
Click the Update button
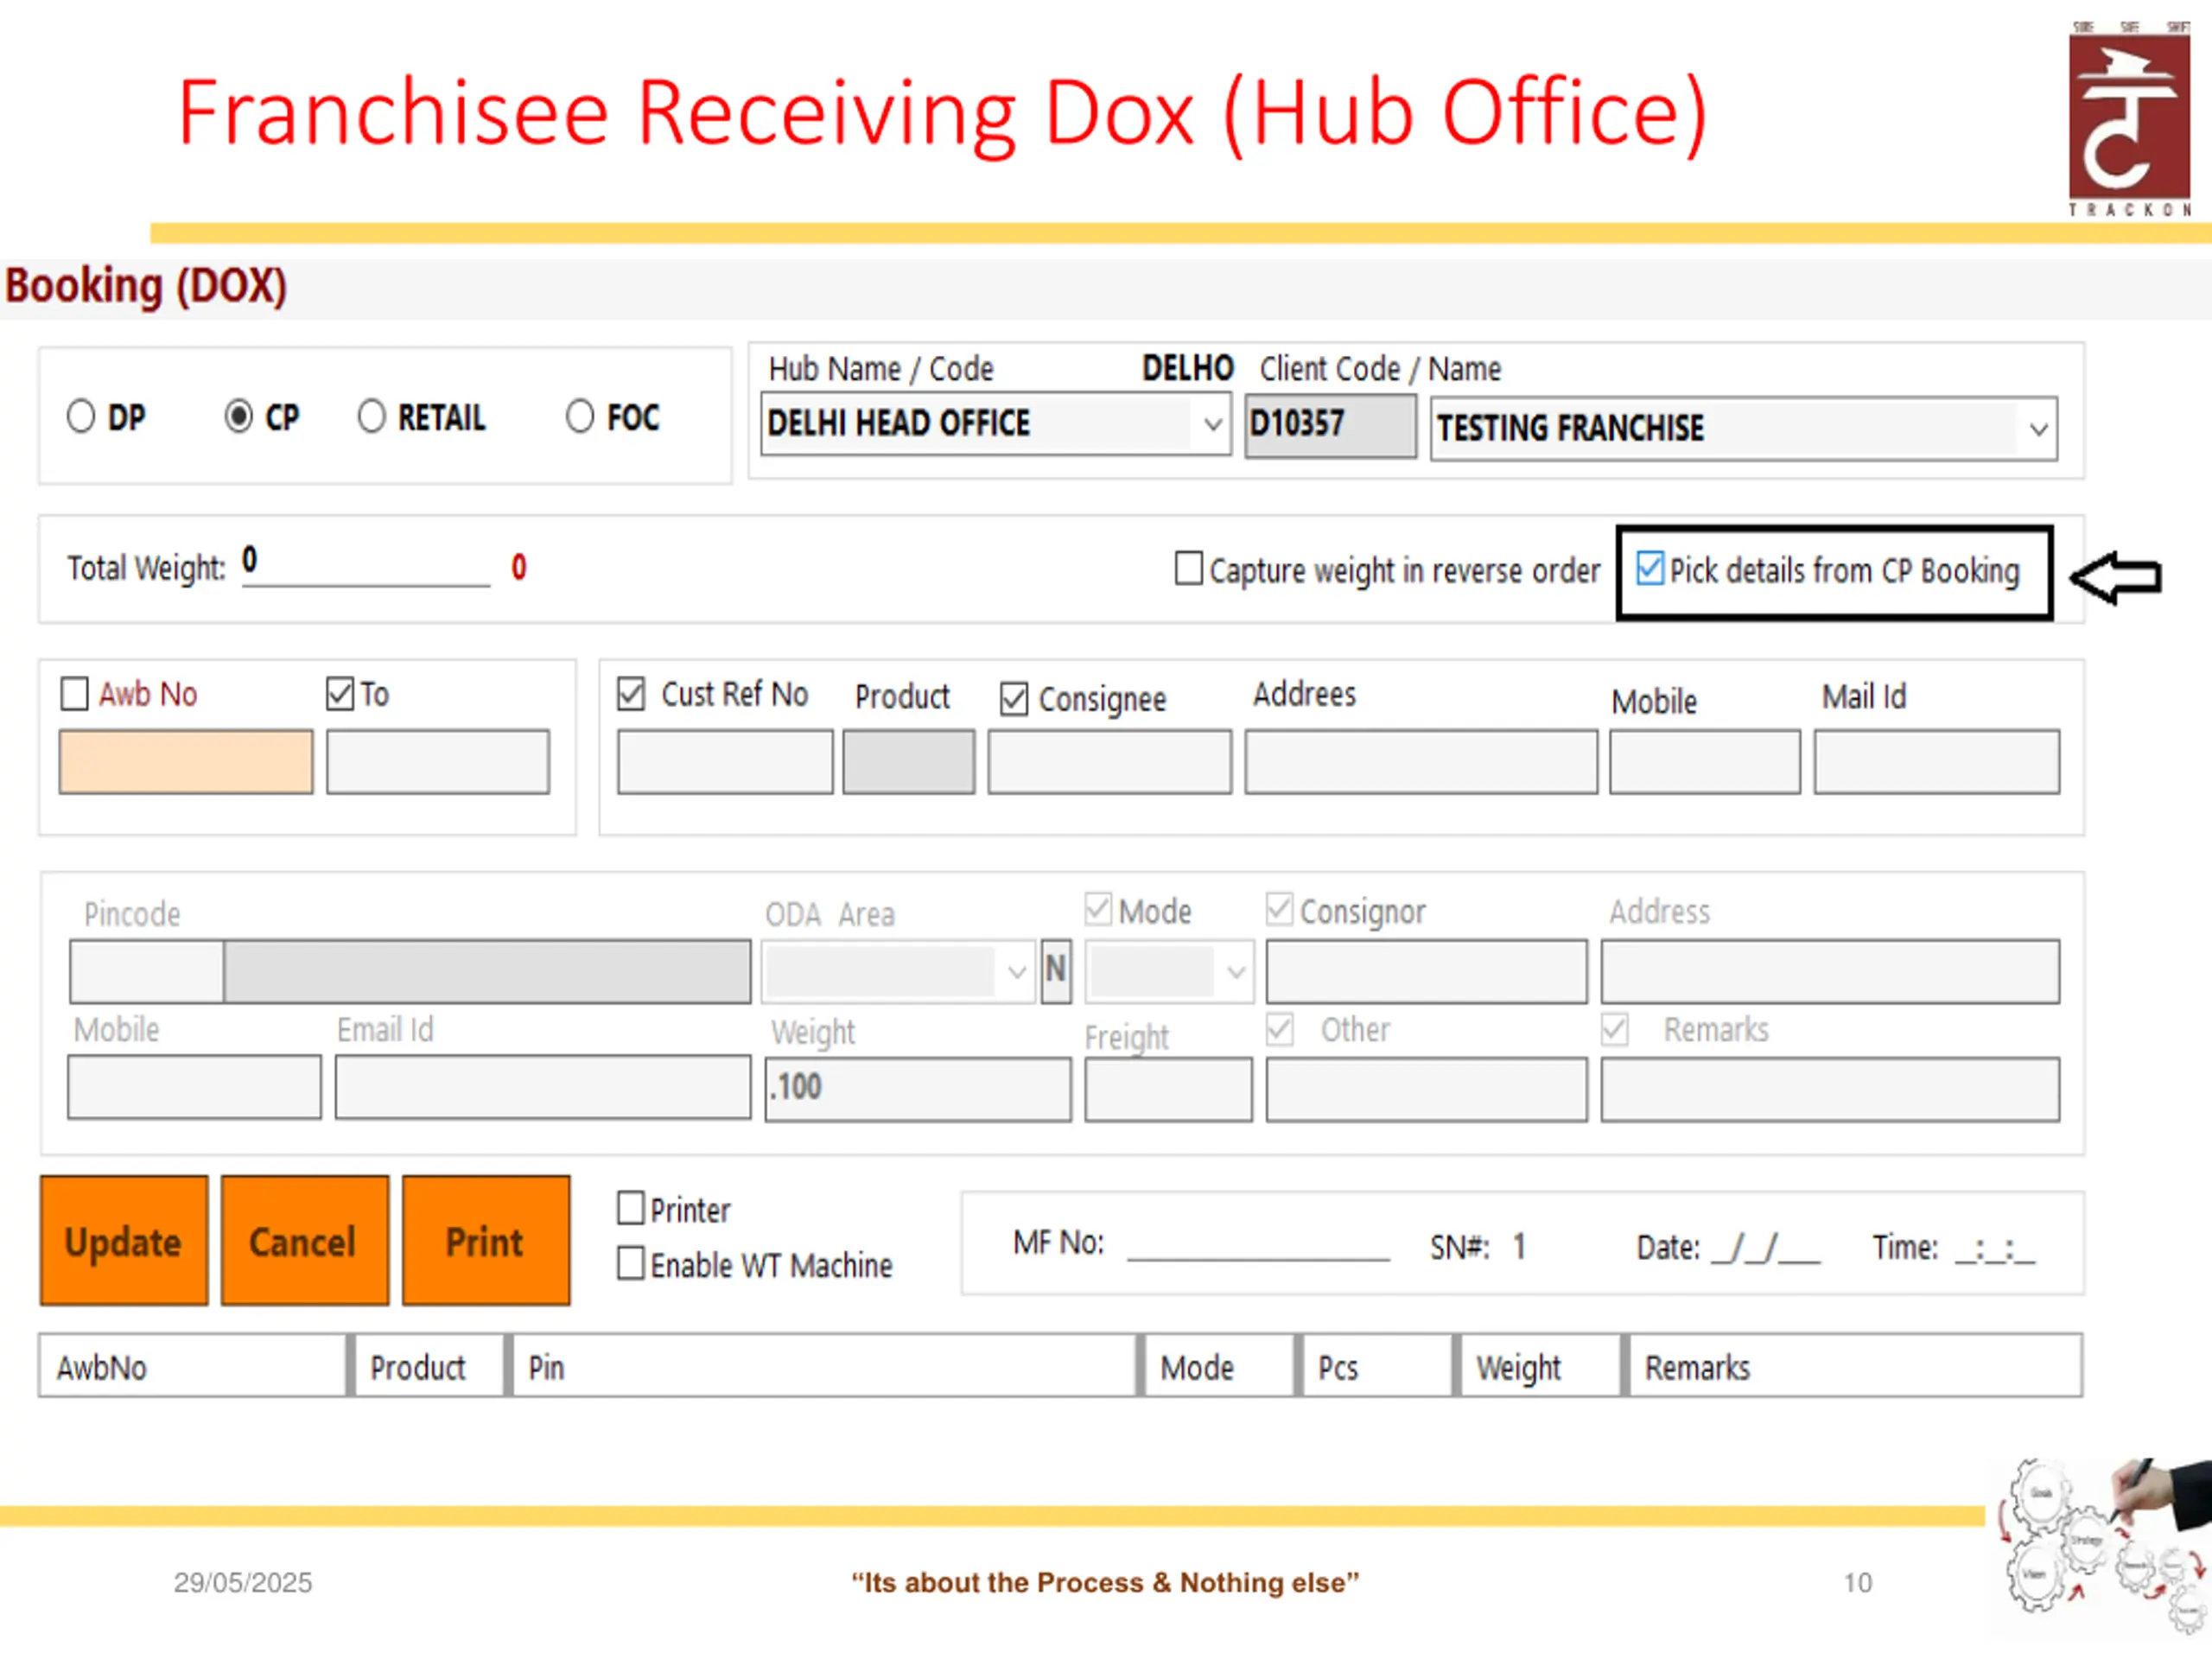tap(124, 1241)
